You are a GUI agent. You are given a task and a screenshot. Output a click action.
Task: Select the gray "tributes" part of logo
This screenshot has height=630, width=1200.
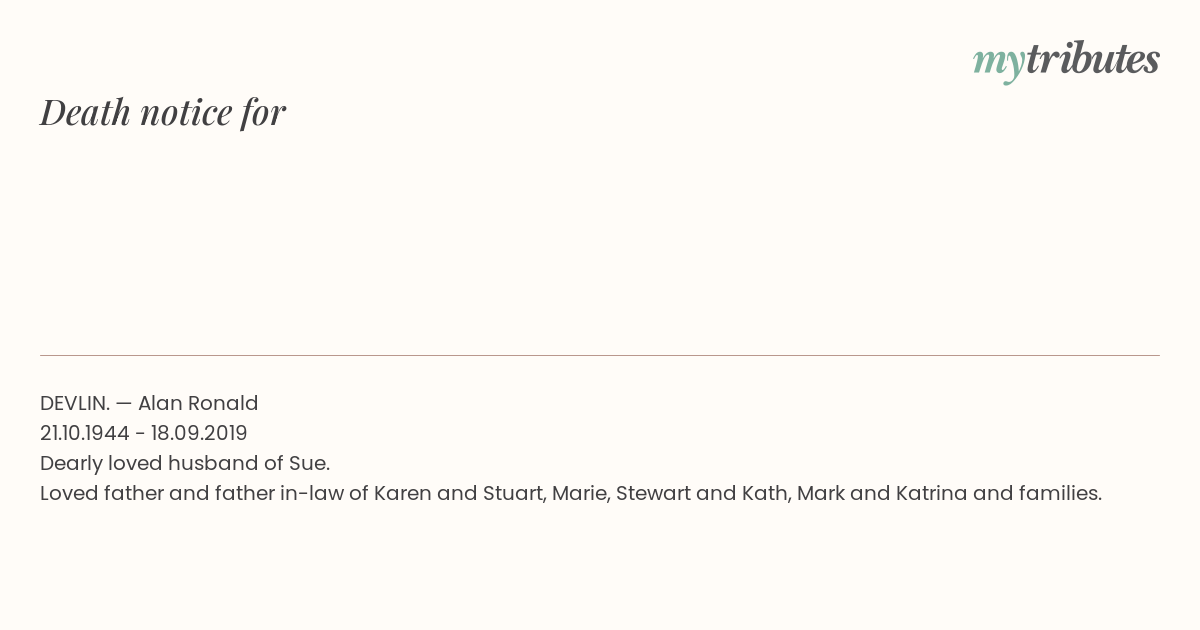click(1092, 60)
